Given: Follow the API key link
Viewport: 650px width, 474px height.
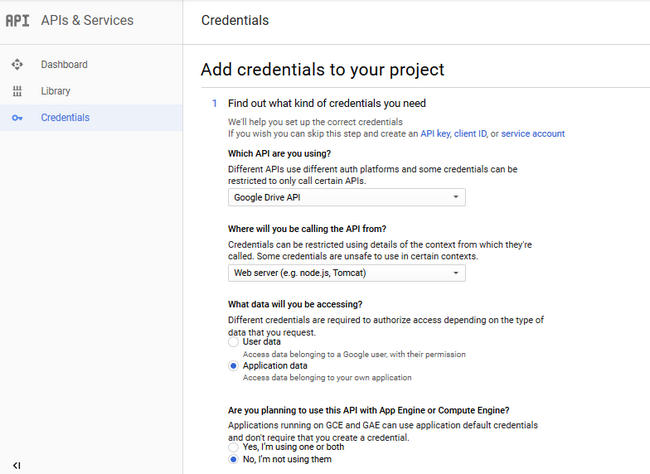Looking at the screenshot, I should (x=435, y=134).
